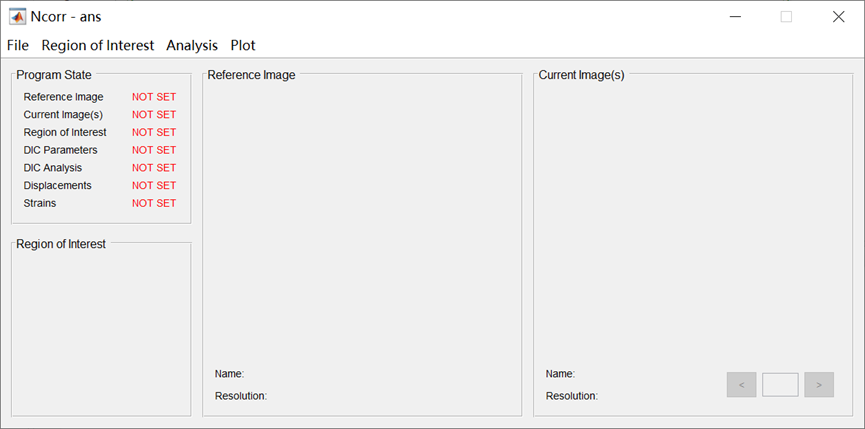Maximize the Ncorr window

[x=786, y=17]
